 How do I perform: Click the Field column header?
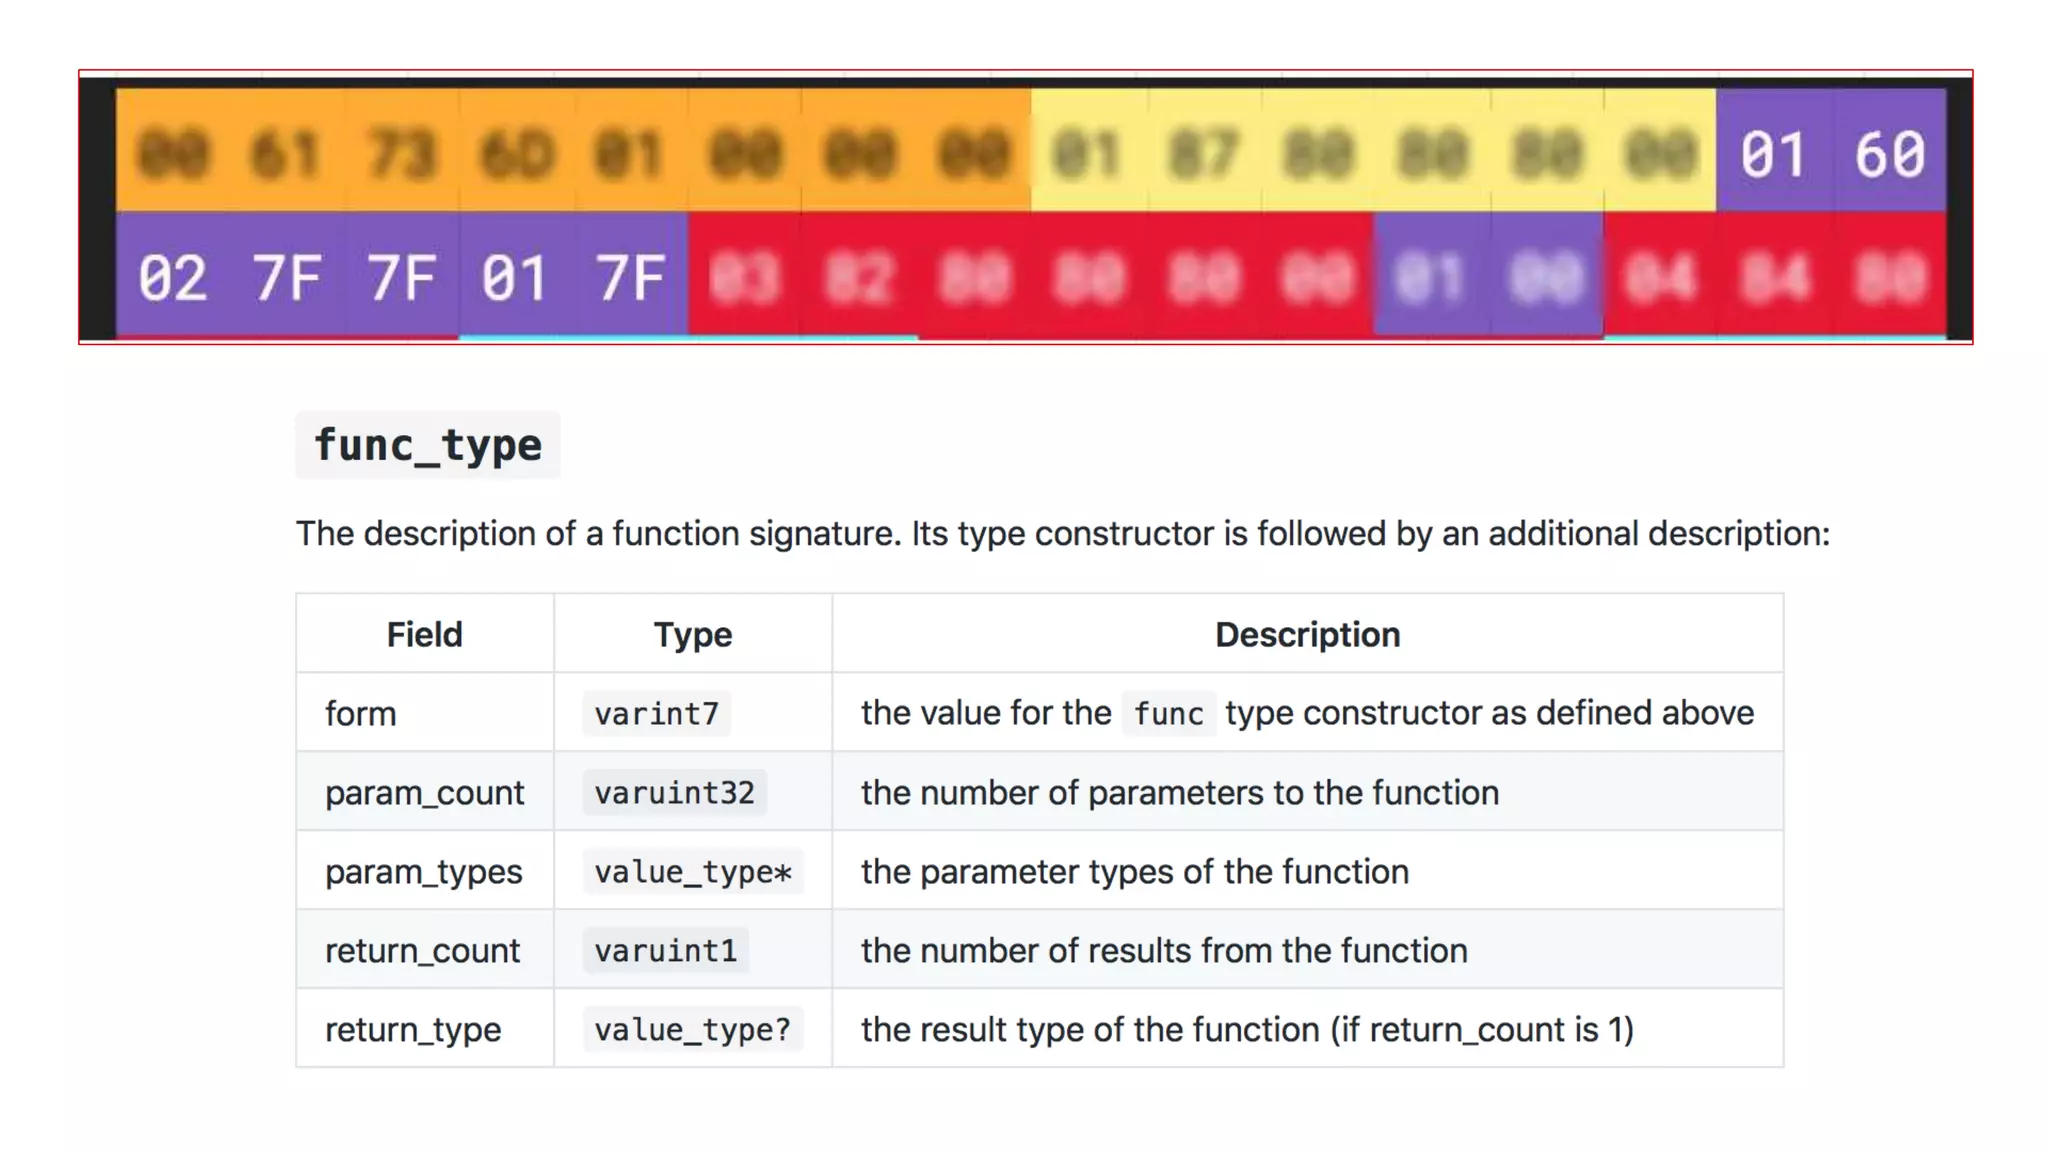pyautogui.click(x=424, y=634)
